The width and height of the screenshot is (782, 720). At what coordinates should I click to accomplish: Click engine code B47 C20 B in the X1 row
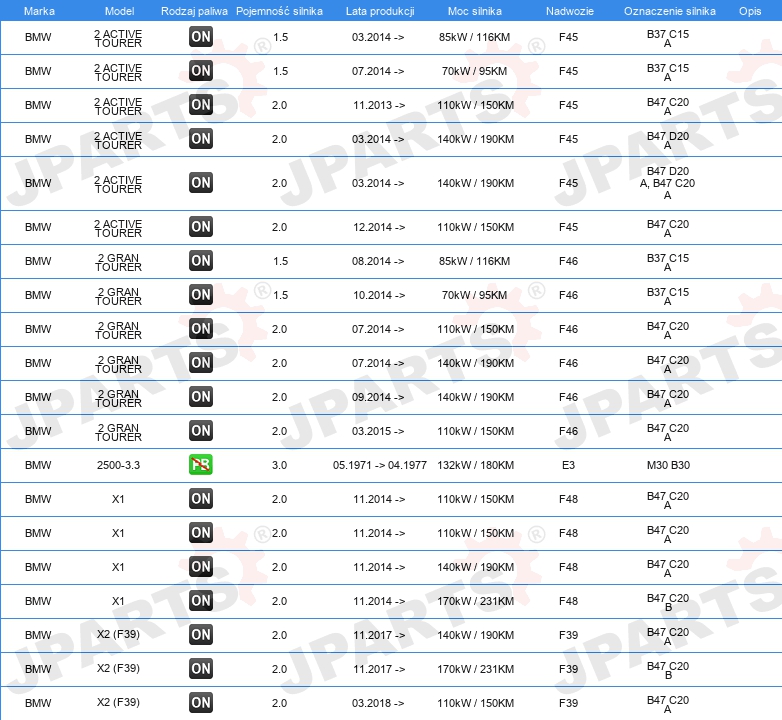coord(668,602)
